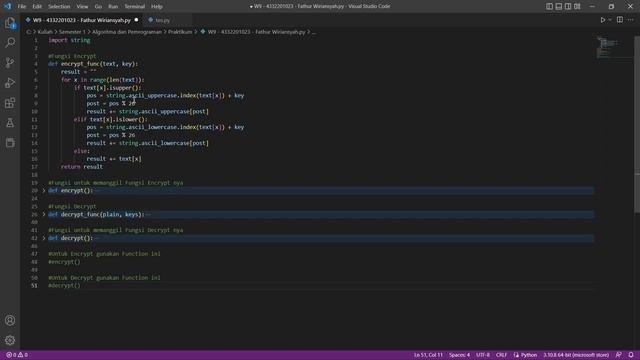Click the feedback icon in status bar
Screen dimensions: 640x360
pos(619,355)
